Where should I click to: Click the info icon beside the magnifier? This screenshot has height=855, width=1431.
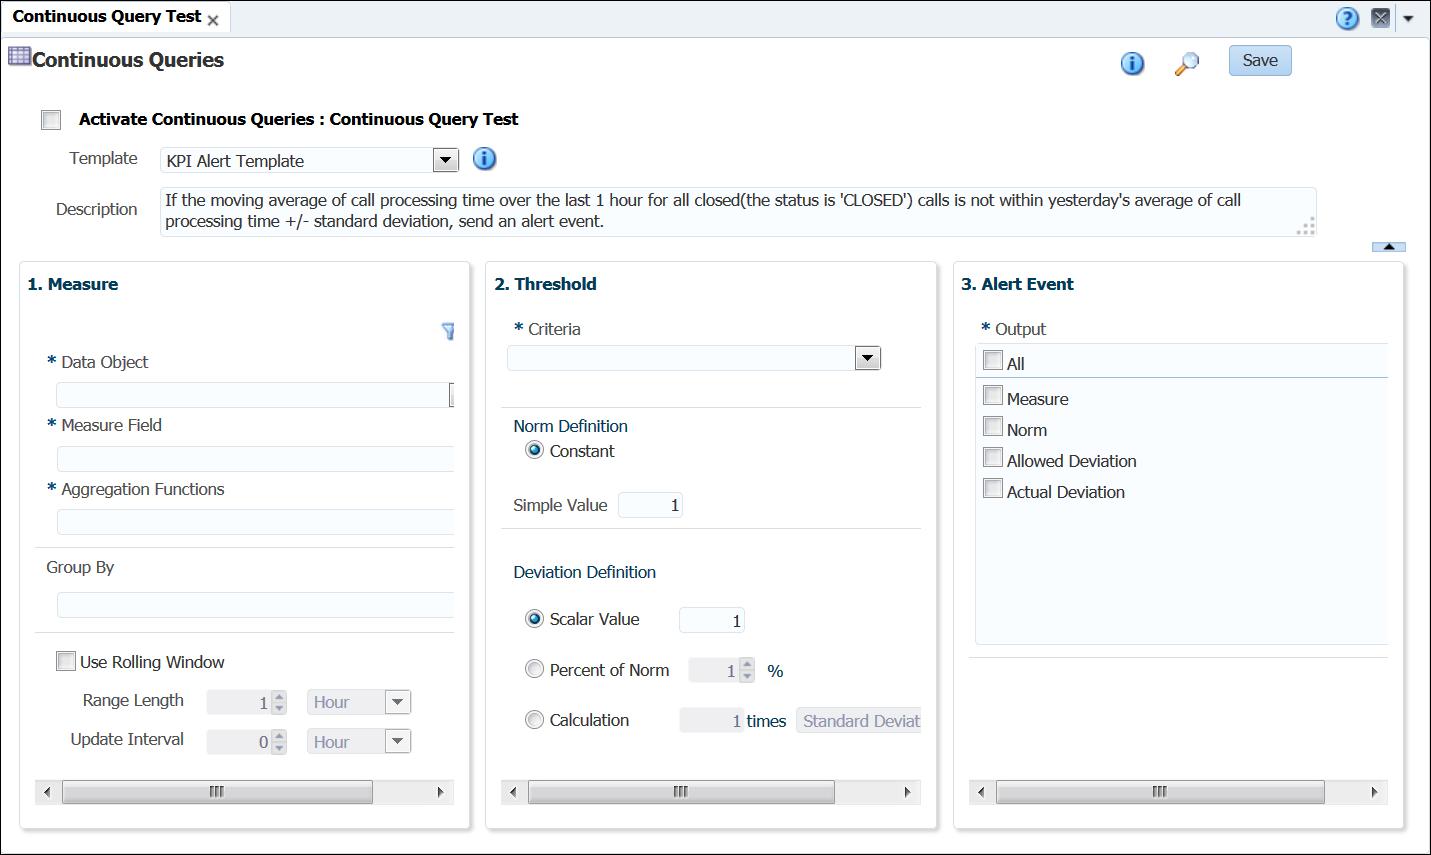coord(1132,63)
